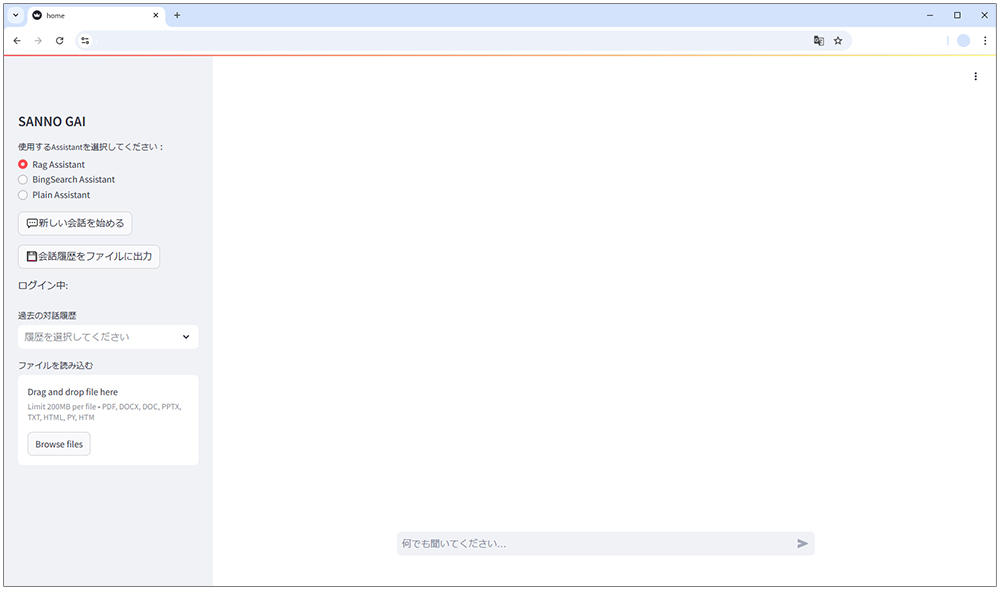Click the 会話履歴をファイルに出力 button
Viewport: 1000px width, 590px height.
89,257
